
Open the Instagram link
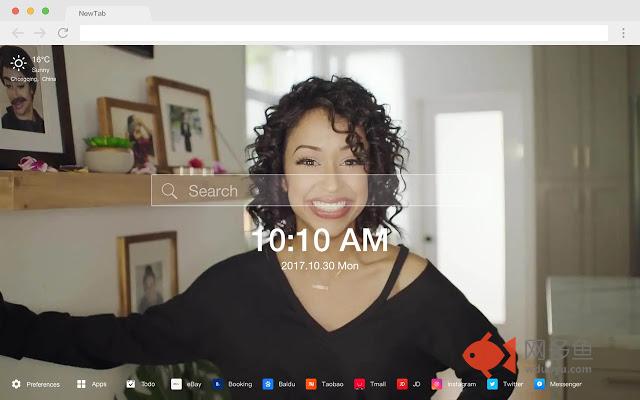click(x=462, y=384)
